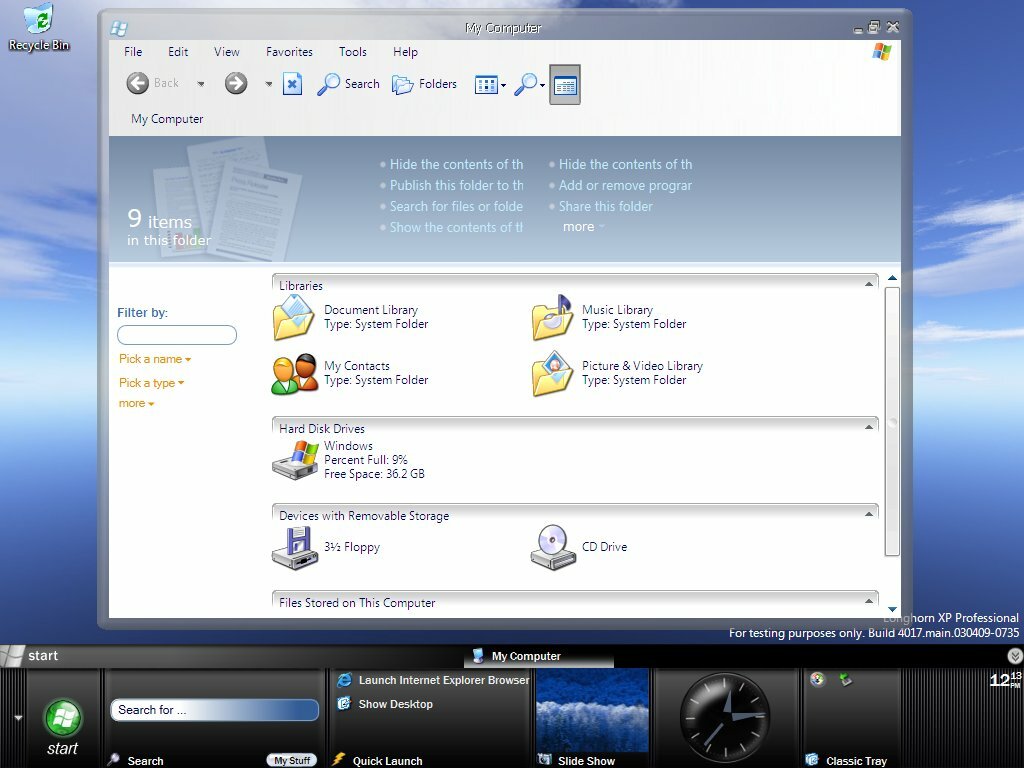Click the Filter by text field
Viewport: 1024px width, 768px height.
pos(177,335)
